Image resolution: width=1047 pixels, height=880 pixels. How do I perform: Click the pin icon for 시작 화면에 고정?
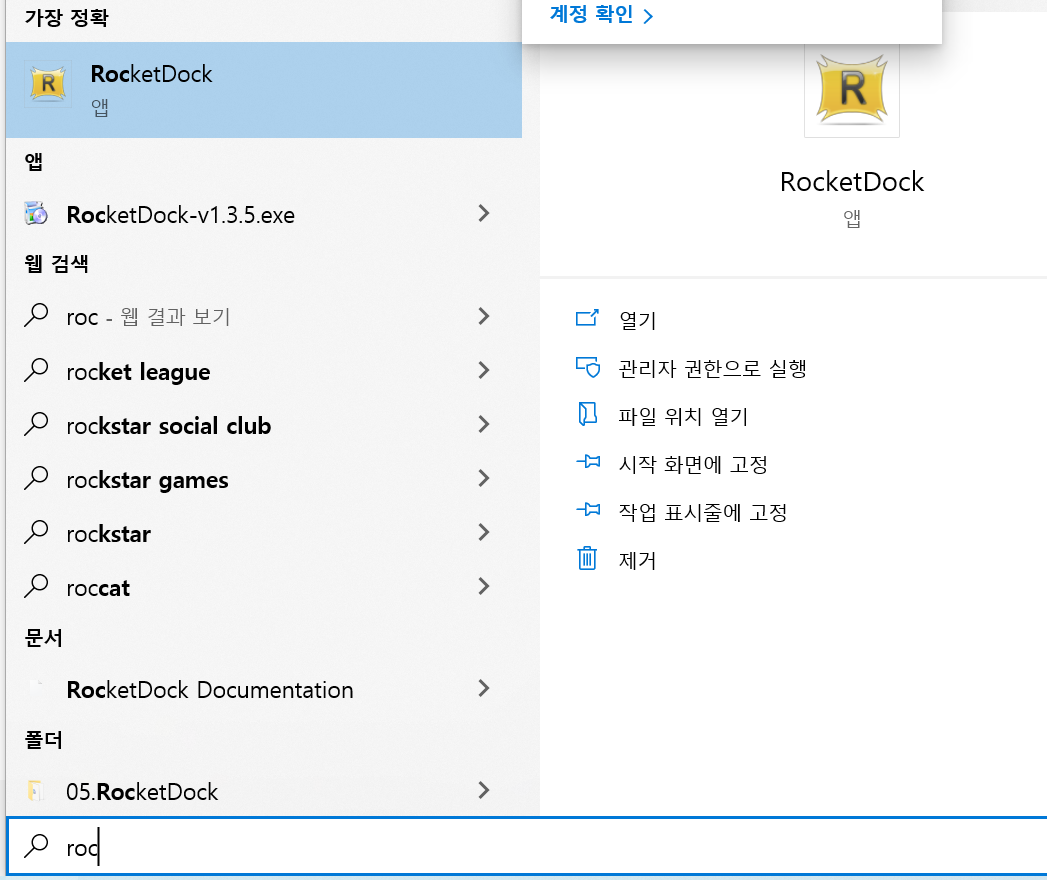588,461
